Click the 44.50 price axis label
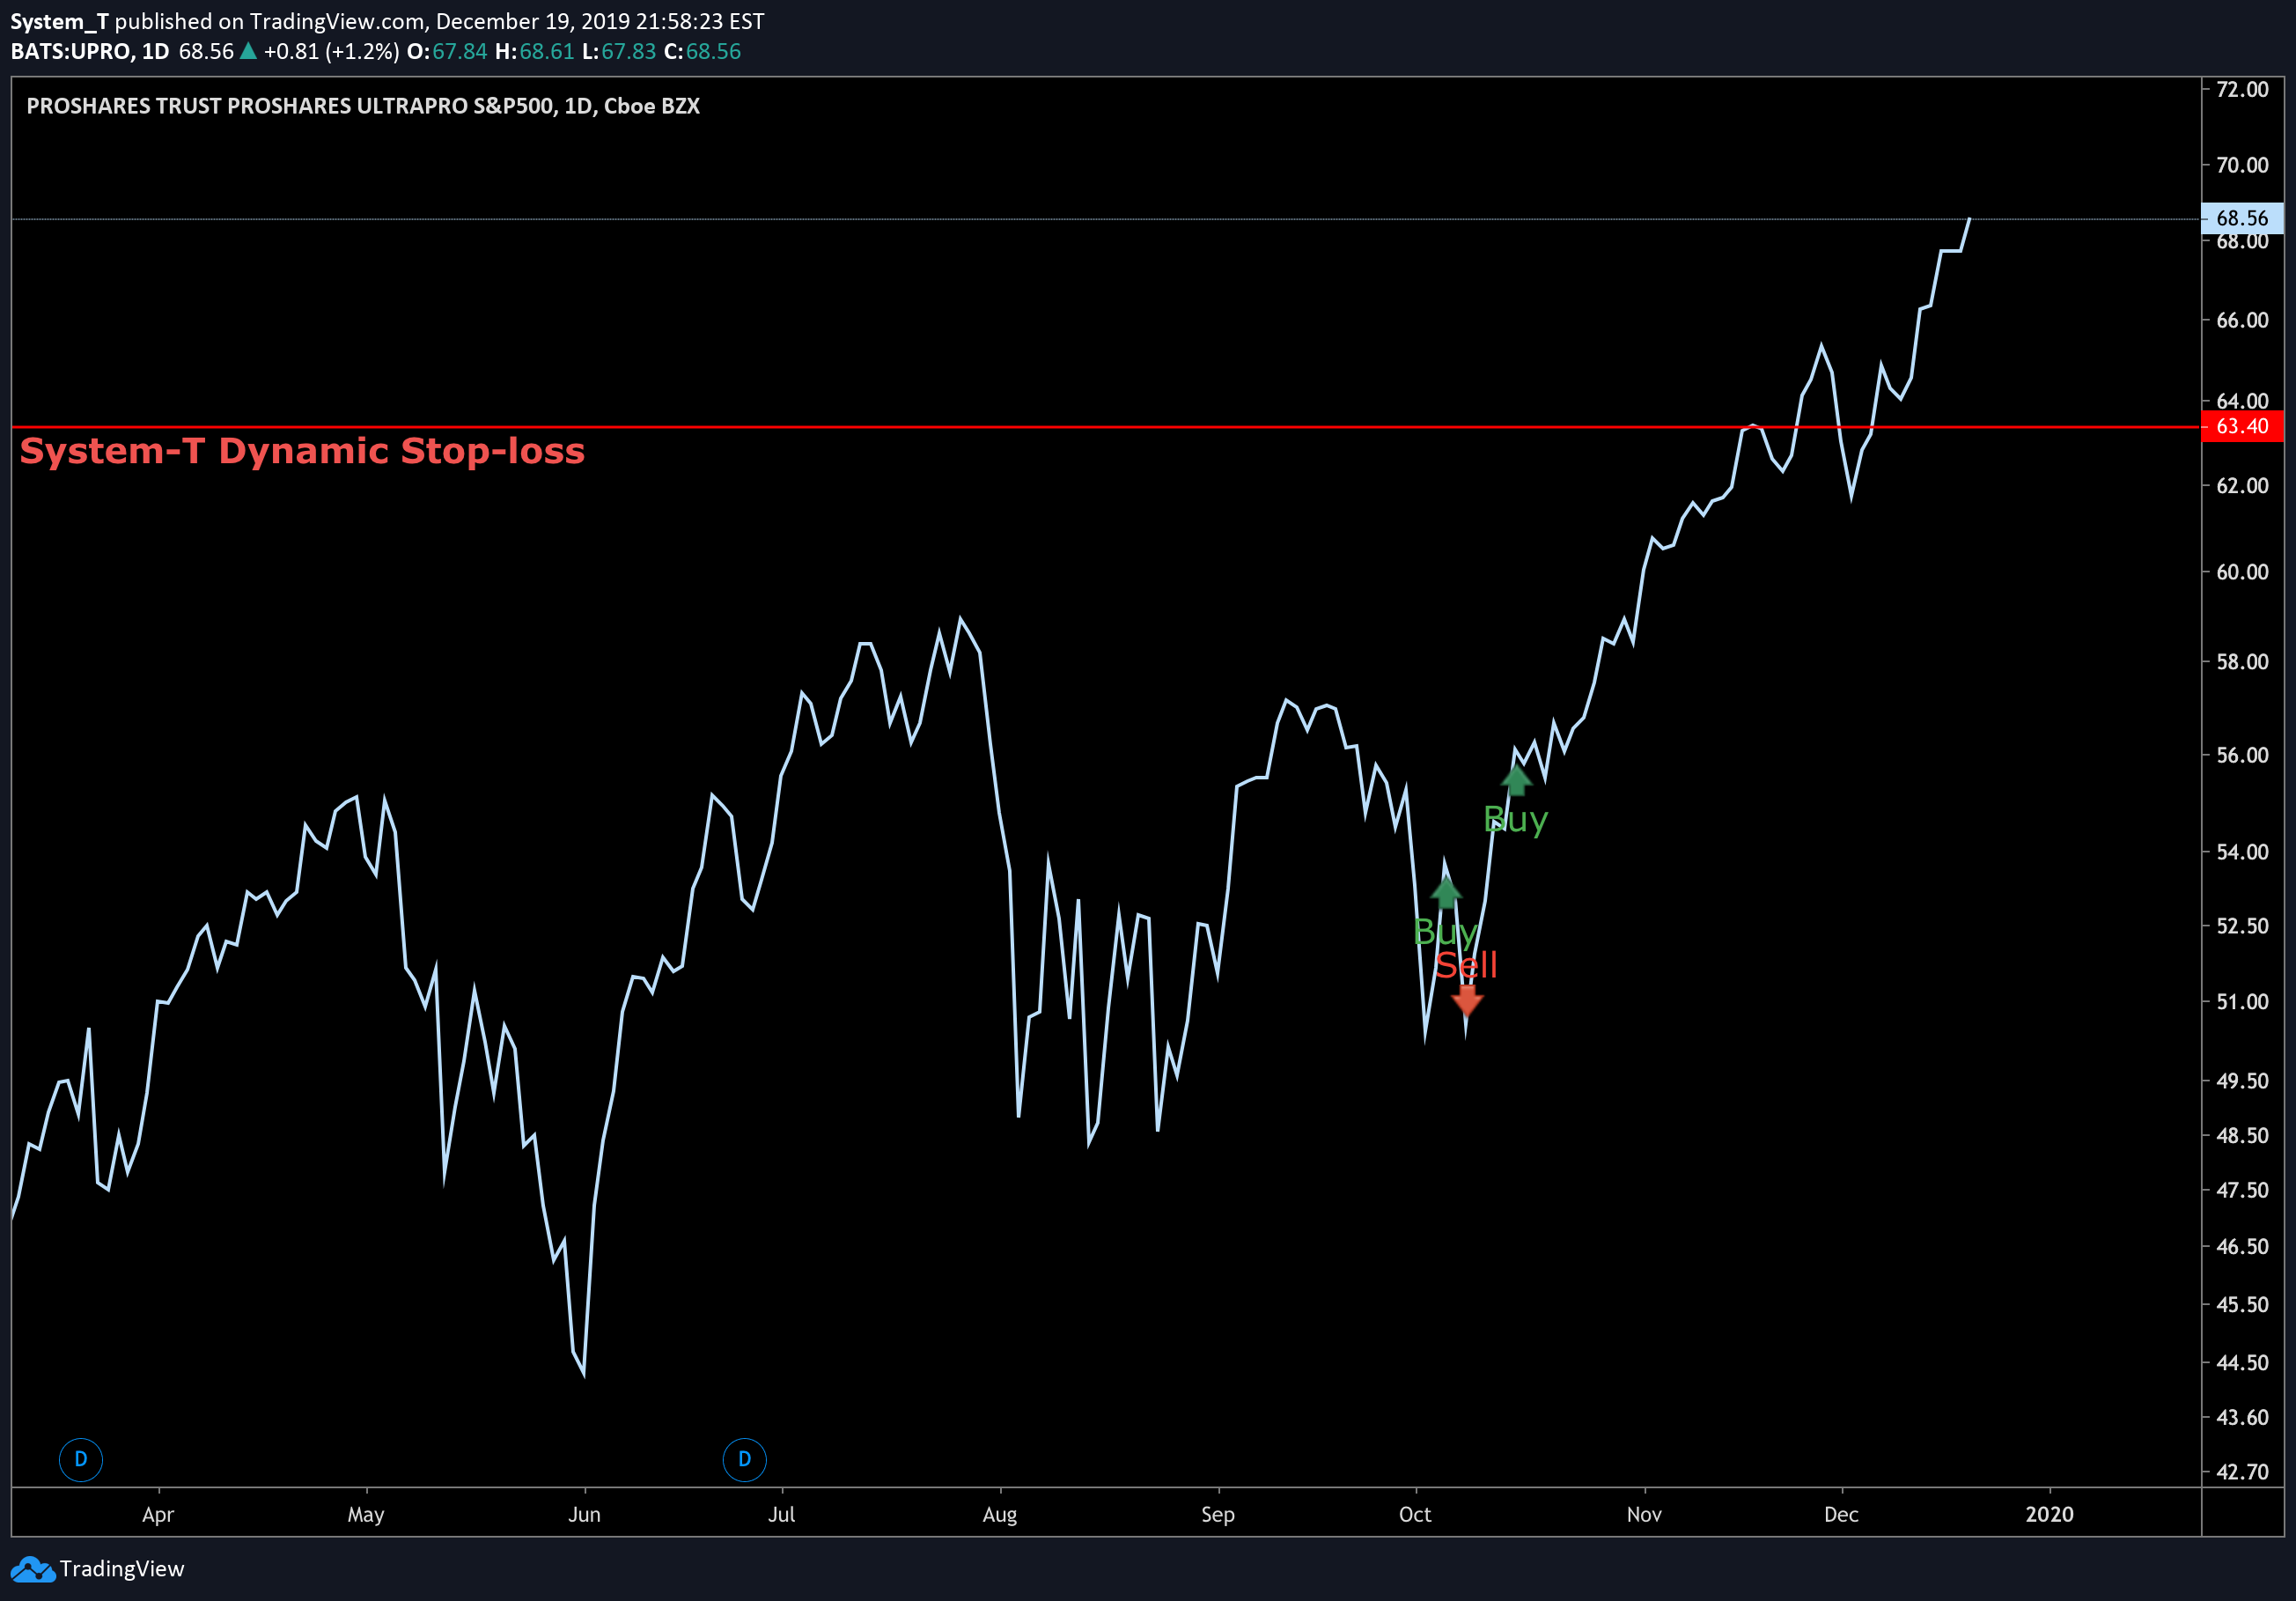Viewport: 2296px width, 1601px height. pyautogui.click(x=2242, y=1362)
